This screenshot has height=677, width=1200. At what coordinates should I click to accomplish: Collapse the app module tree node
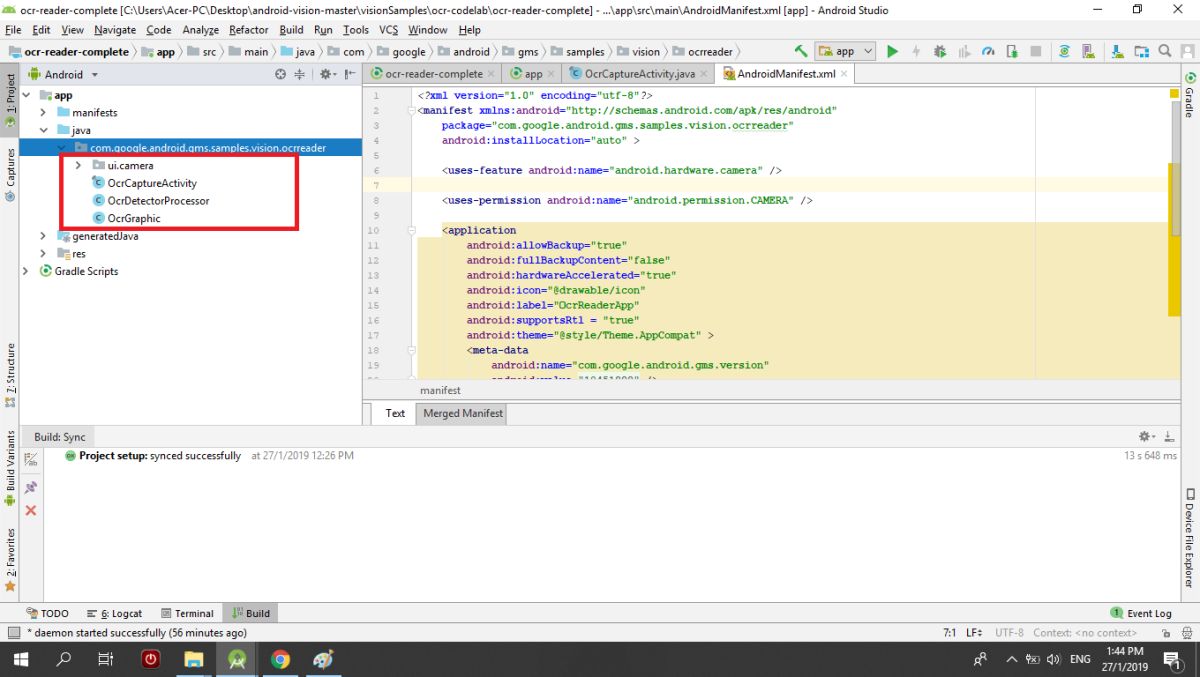(27, 95)
